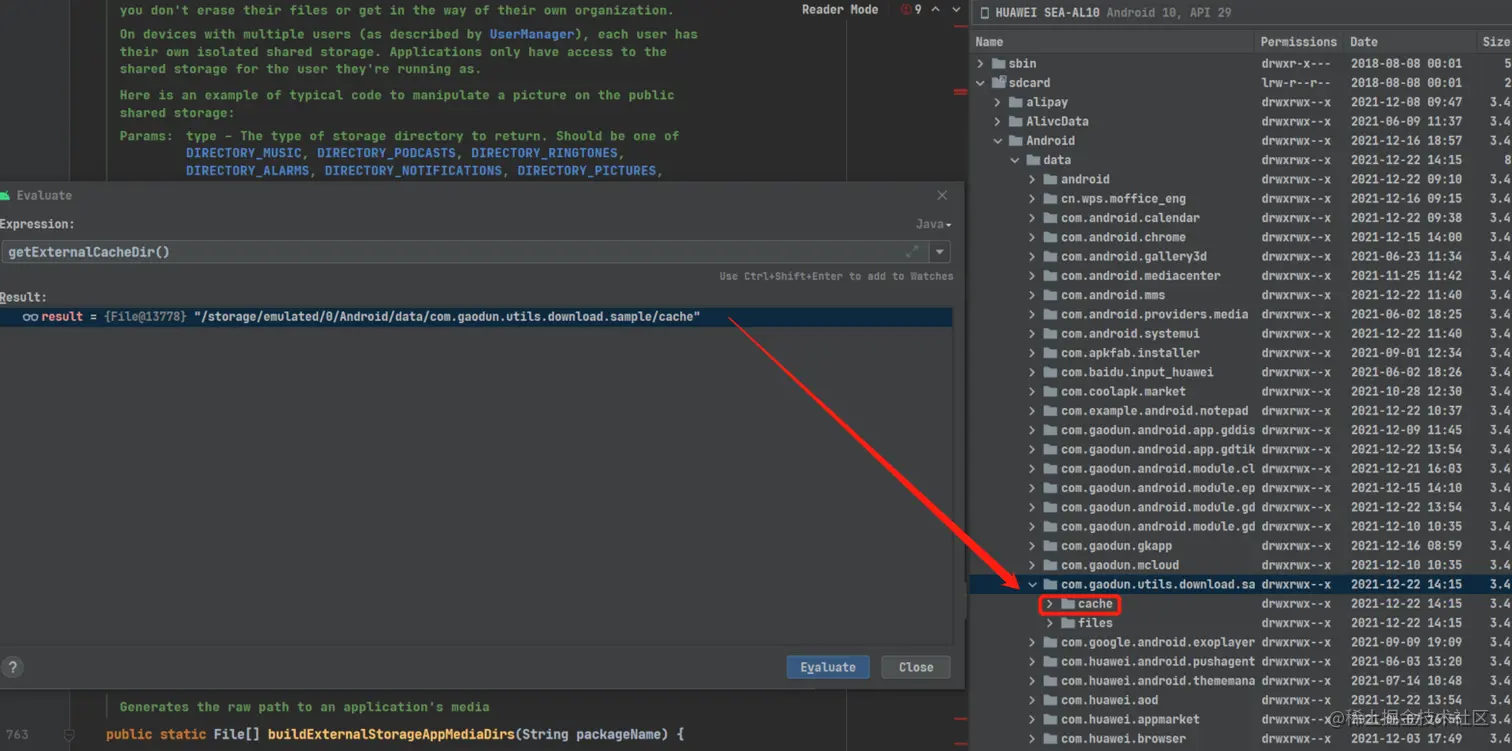Open the DIRECTORY_PODCASTS link
This screenshot has width=1512, height=751.
tap(386, 153)
